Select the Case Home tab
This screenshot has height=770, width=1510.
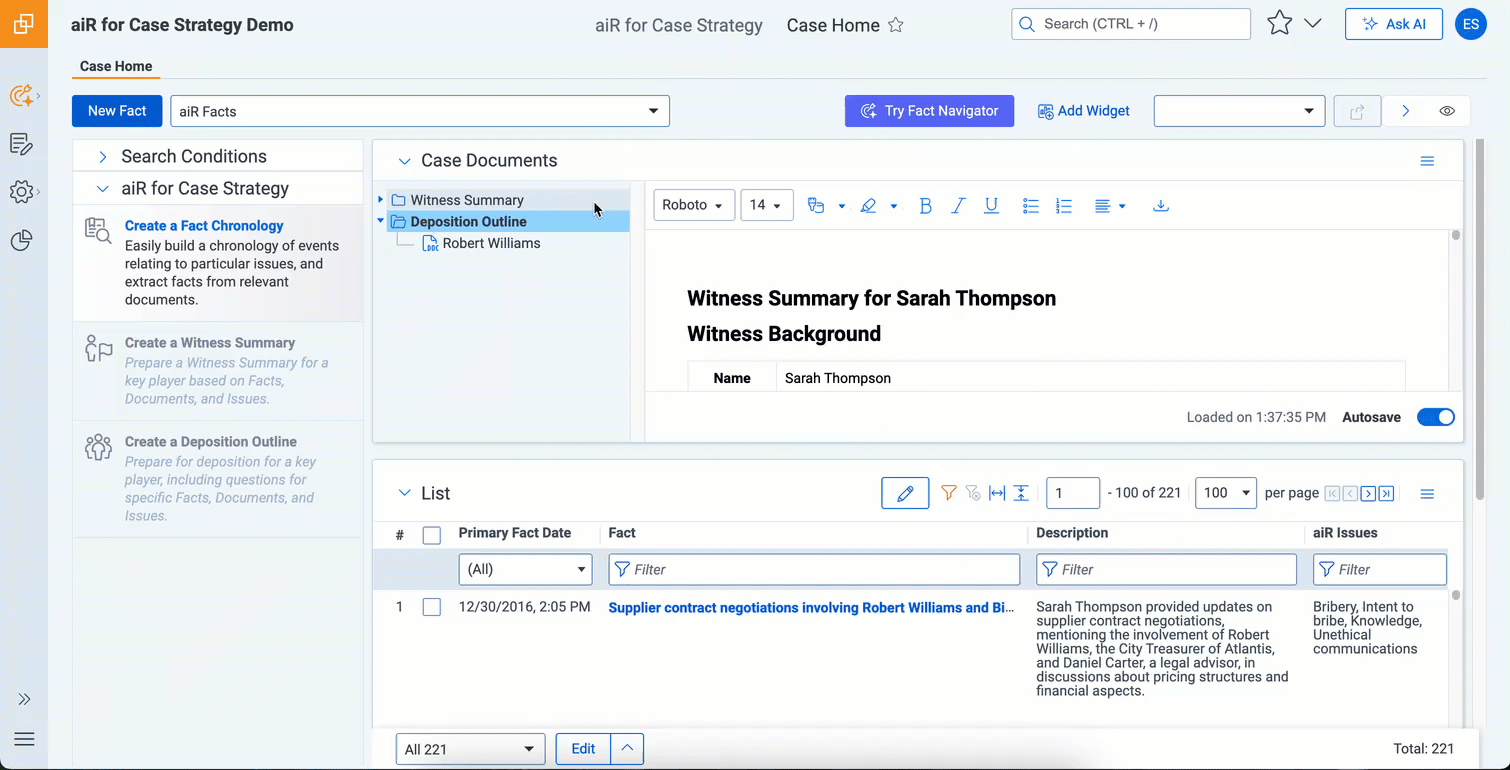click(116, 66)
